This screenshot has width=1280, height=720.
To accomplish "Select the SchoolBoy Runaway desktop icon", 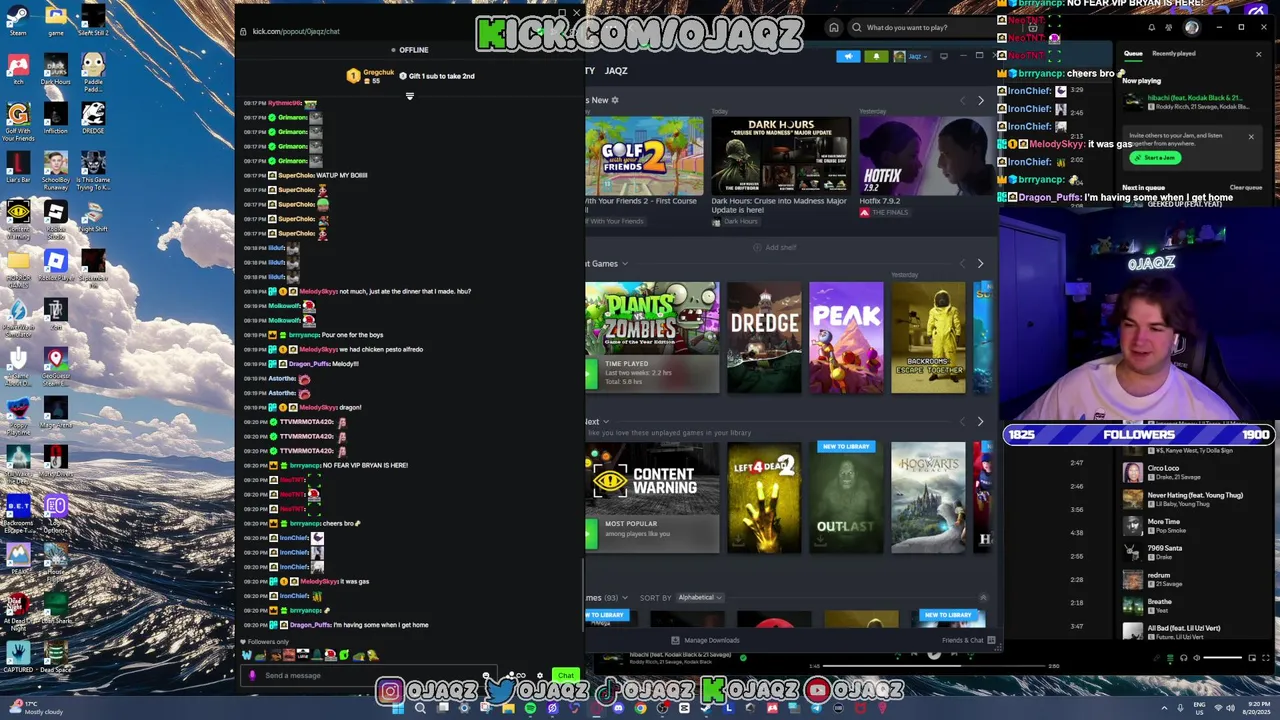I will coord(56,171).
